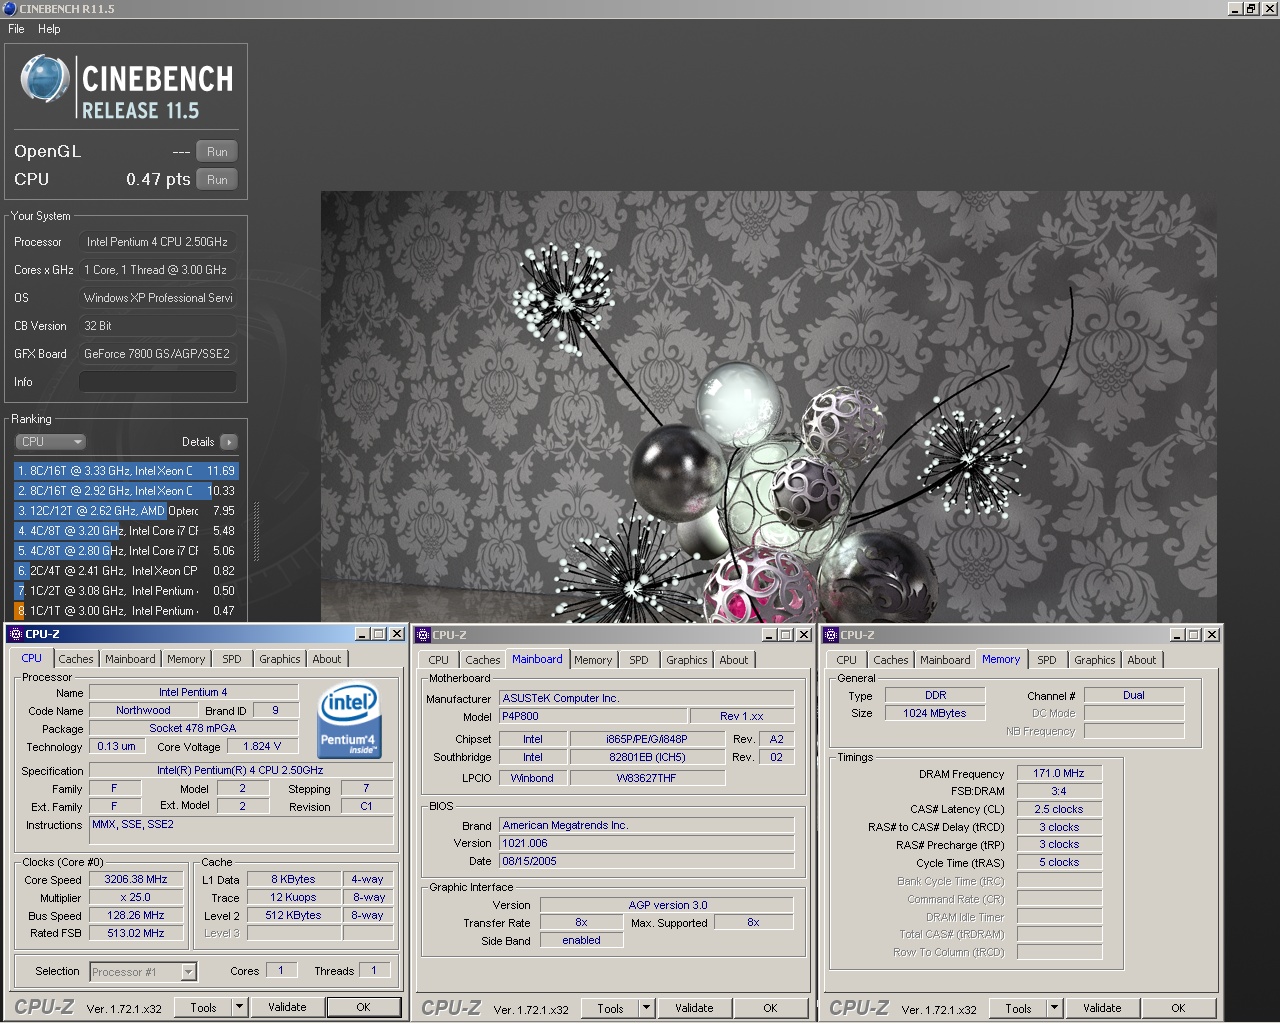Click Tools button in first CPU-Z window

[x=203, y=1008]
